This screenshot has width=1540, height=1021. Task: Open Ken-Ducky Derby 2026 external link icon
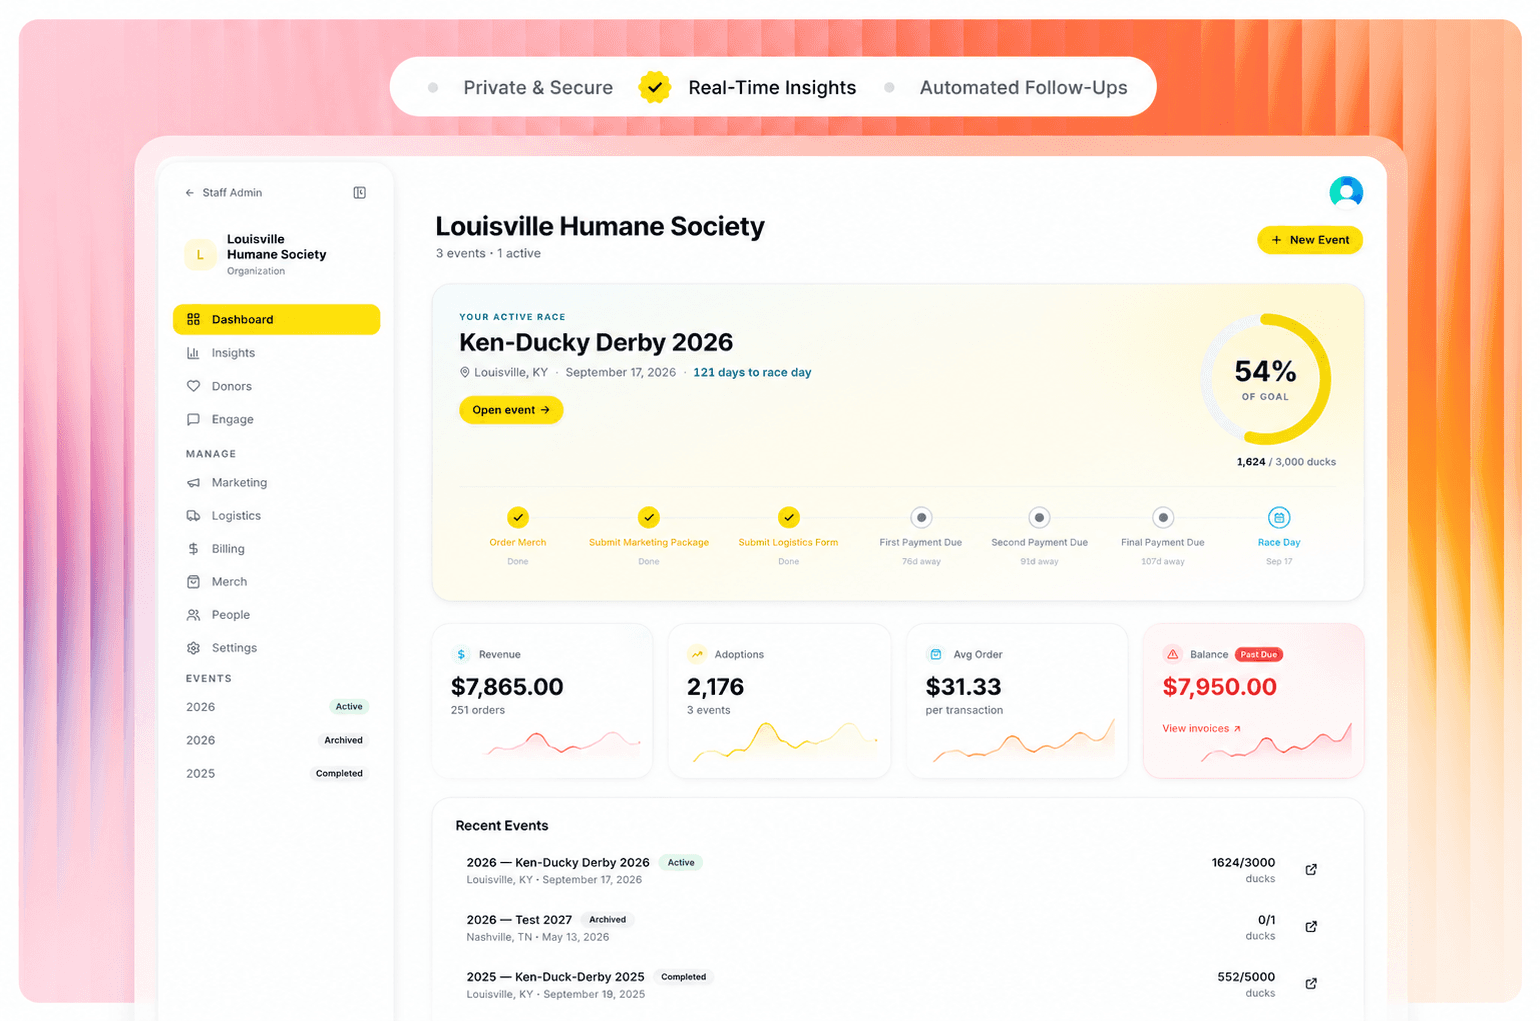1311,870
